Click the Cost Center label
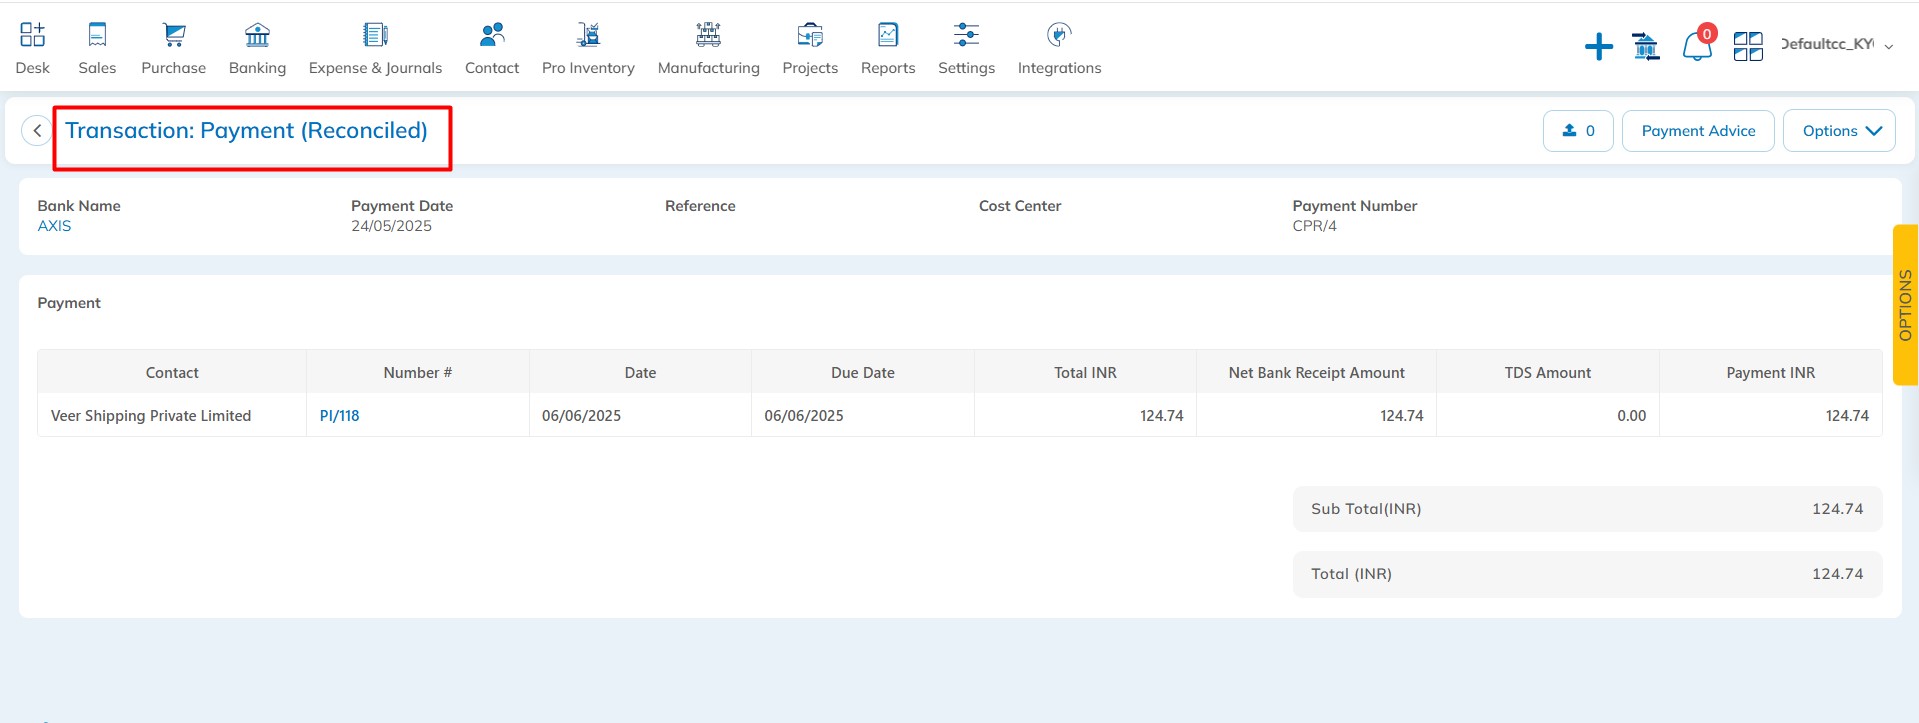The width and height of the screenshot is (1919, 723). coord(1020,206)
